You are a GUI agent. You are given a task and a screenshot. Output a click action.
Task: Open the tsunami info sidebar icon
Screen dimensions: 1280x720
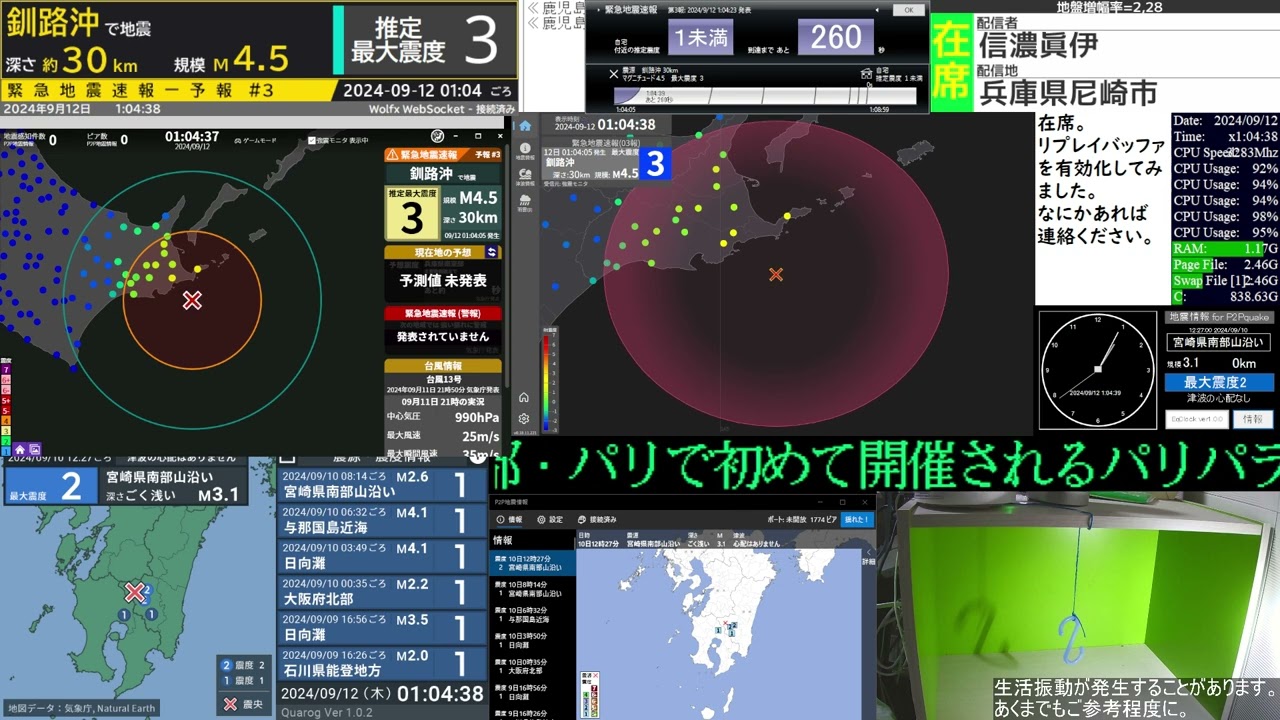click(525, 178)
